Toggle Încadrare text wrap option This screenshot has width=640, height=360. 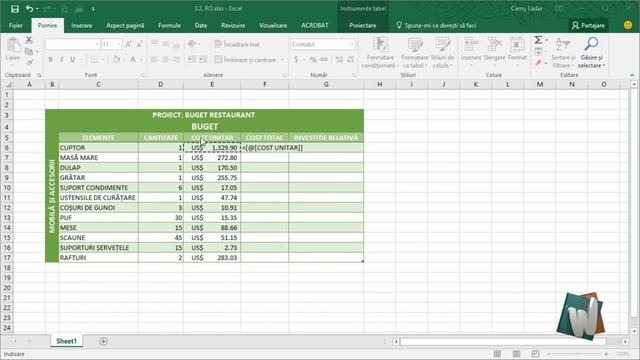coord(237,44)
